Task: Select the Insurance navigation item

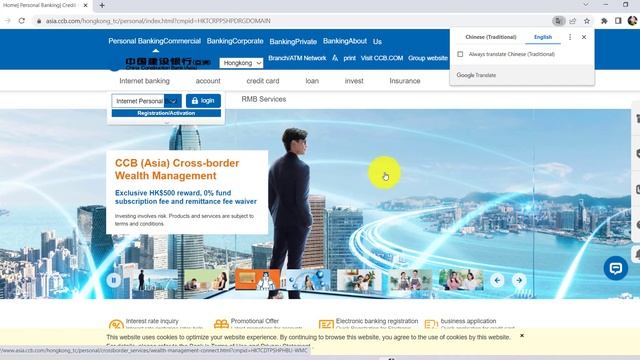Action: coord(404,81)
